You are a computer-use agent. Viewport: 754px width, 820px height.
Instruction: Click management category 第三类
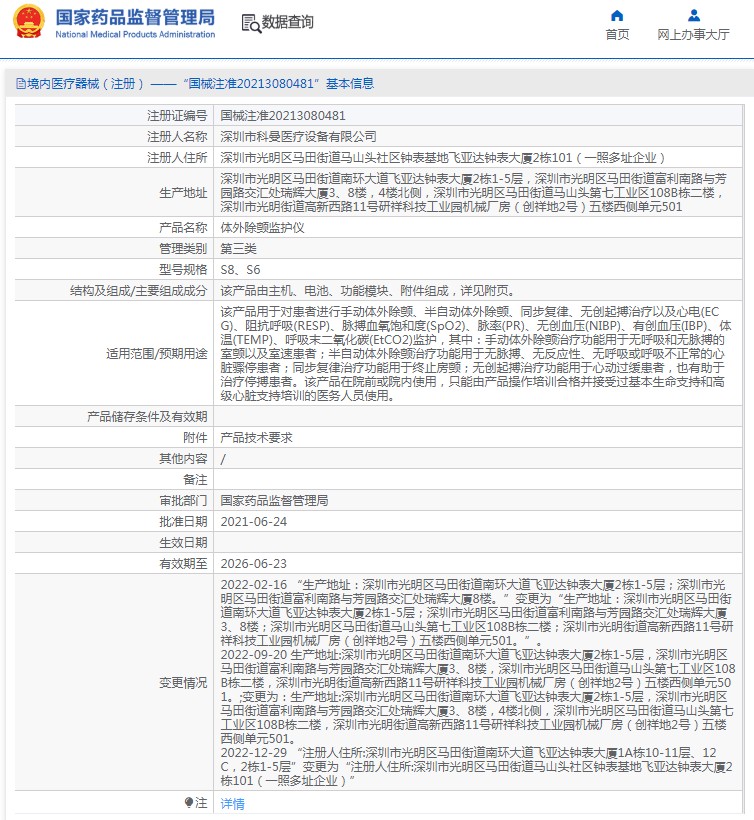pos(238,248)
